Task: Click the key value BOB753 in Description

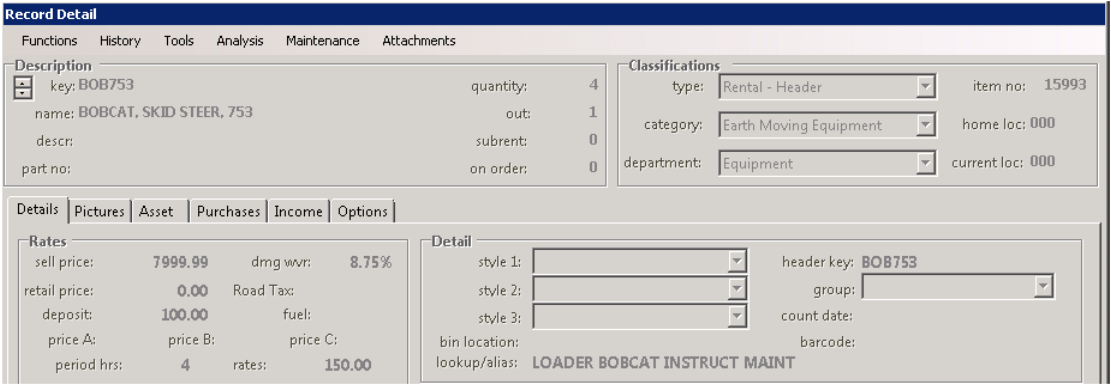Action: (x=106, y=86)
